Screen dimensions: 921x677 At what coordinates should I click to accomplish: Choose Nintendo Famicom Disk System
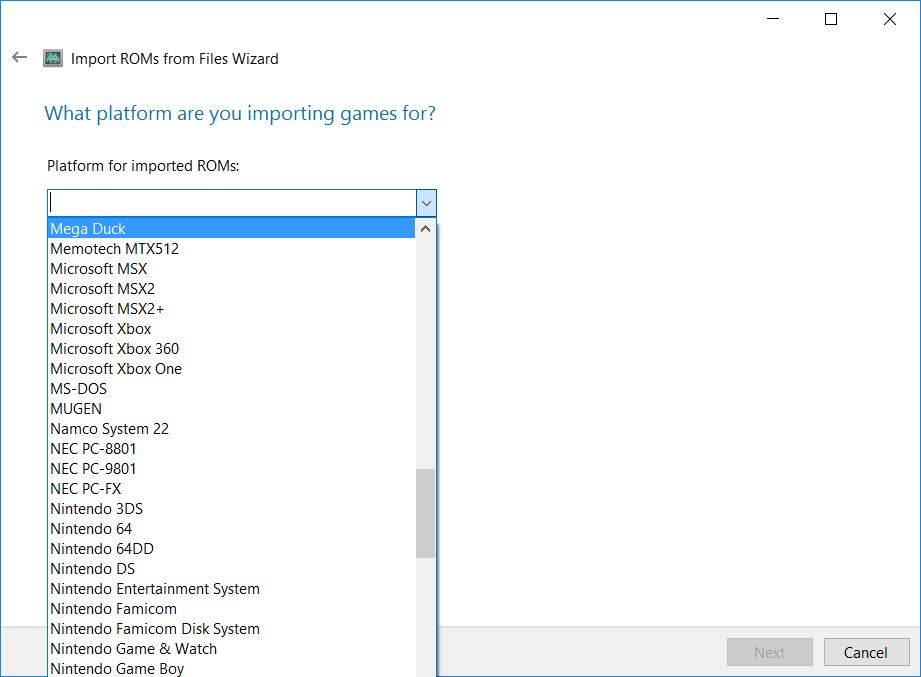click(x=231, y=628)
